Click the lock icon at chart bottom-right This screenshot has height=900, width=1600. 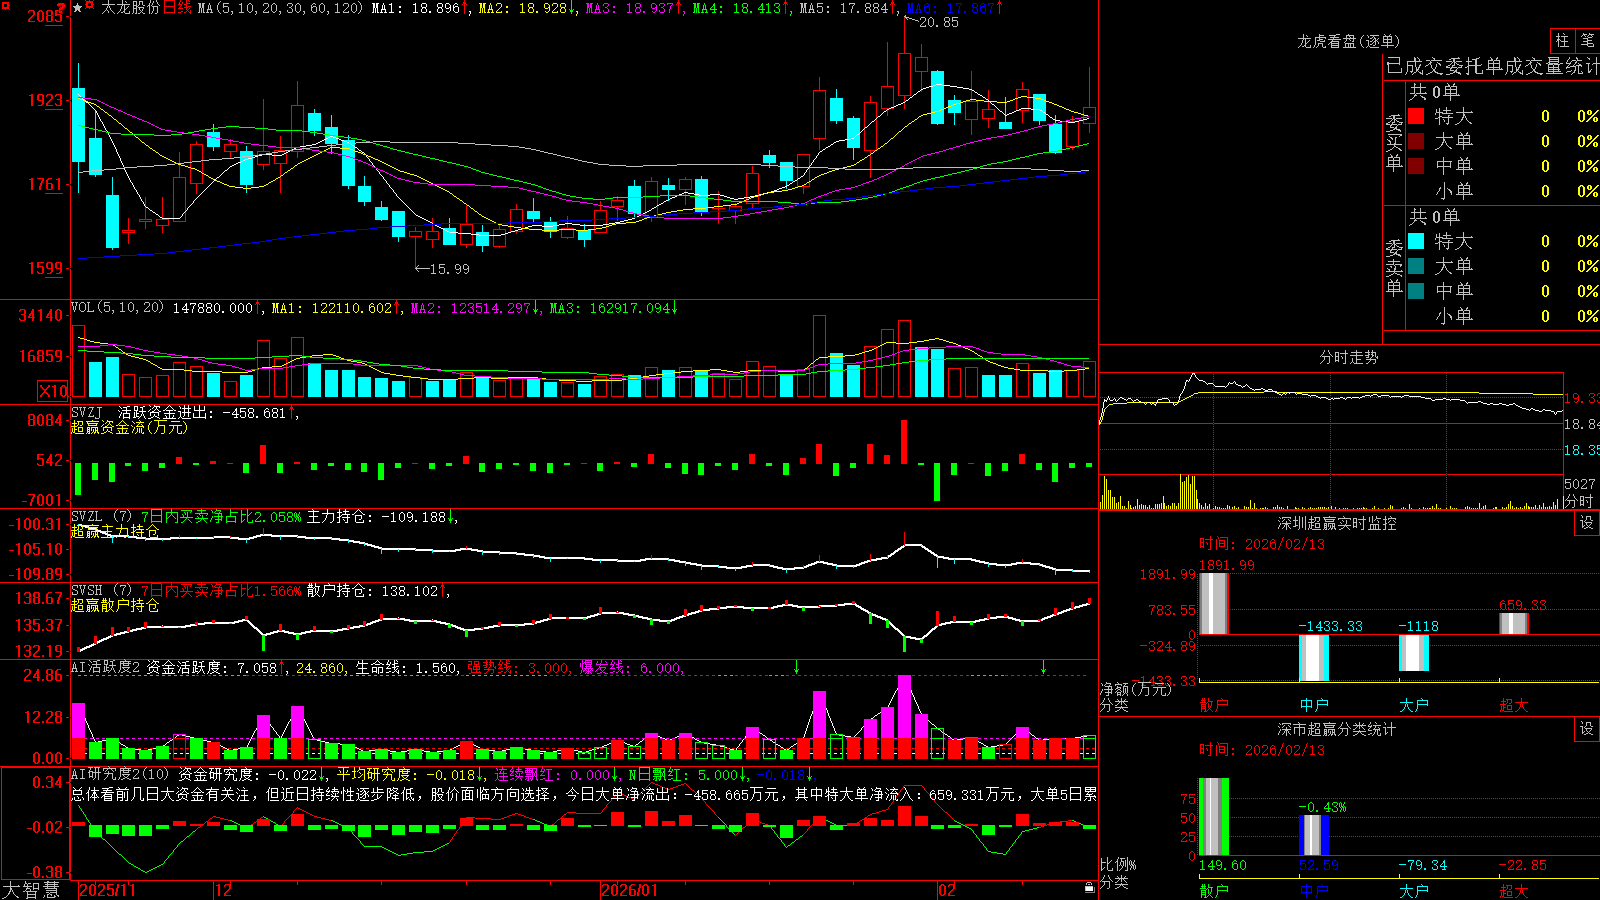click(x=1089, y=888)
